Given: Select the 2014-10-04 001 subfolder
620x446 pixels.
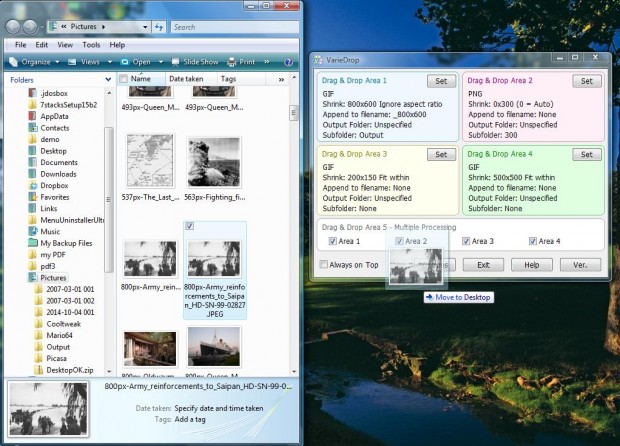Looking at the screenshot, I should coord(70,312).
